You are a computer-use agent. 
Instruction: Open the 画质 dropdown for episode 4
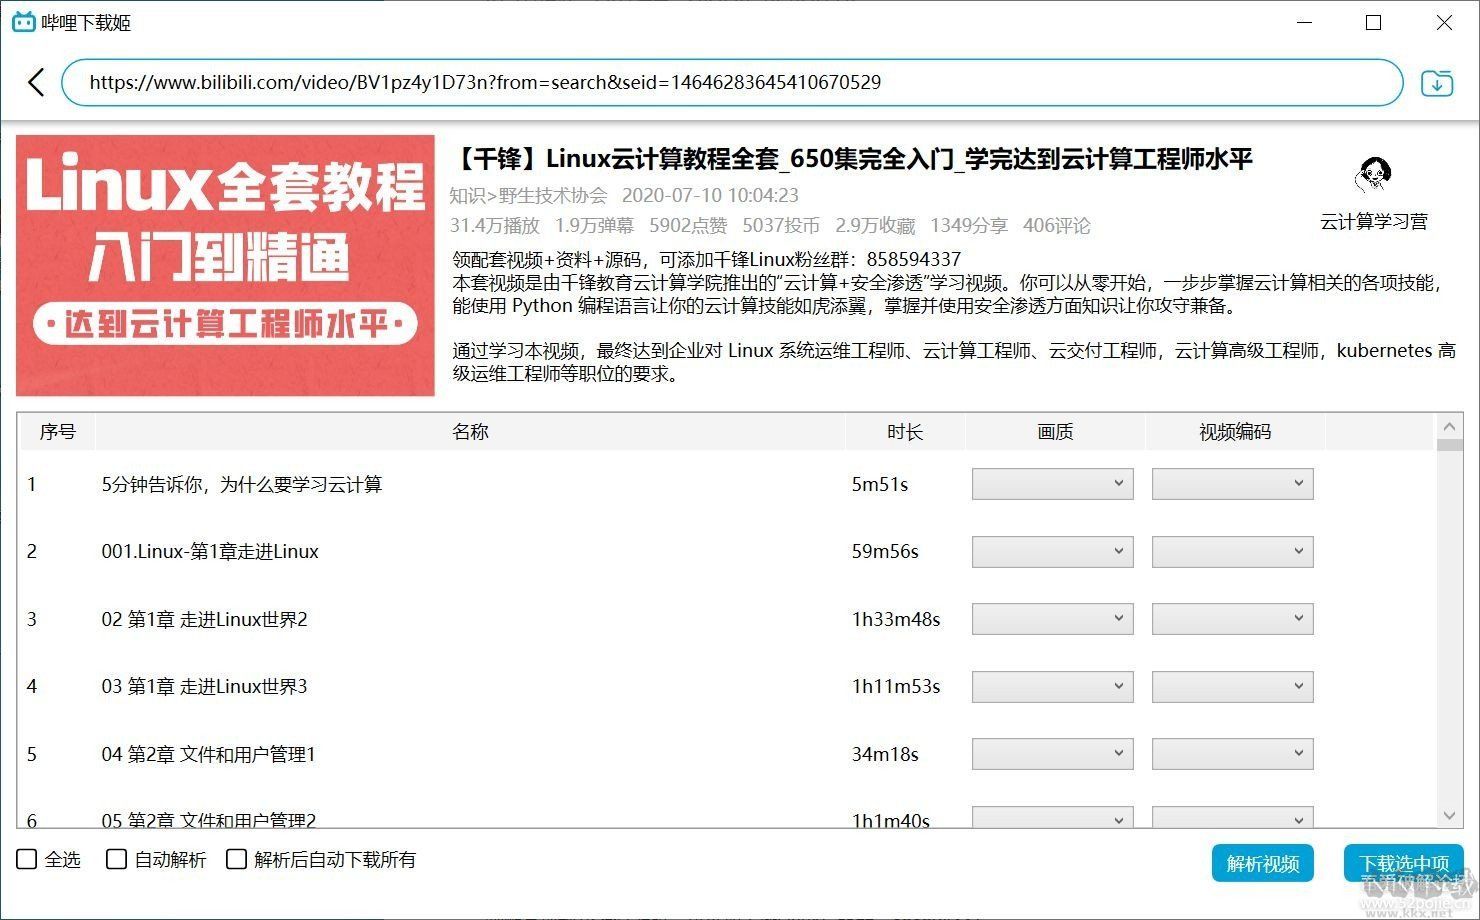pos(1051,687)
